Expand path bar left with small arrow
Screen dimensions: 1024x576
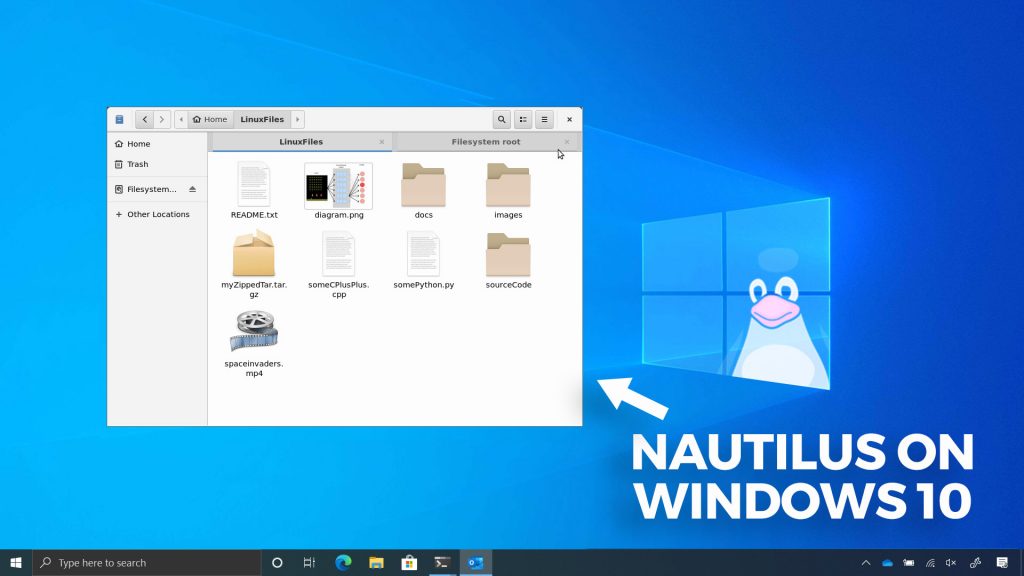click(181, 120)
